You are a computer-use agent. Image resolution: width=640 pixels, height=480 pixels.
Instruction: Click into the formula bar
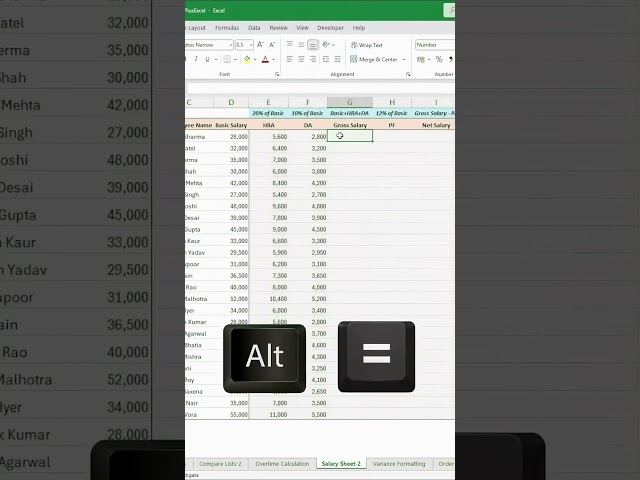[320, 87]
